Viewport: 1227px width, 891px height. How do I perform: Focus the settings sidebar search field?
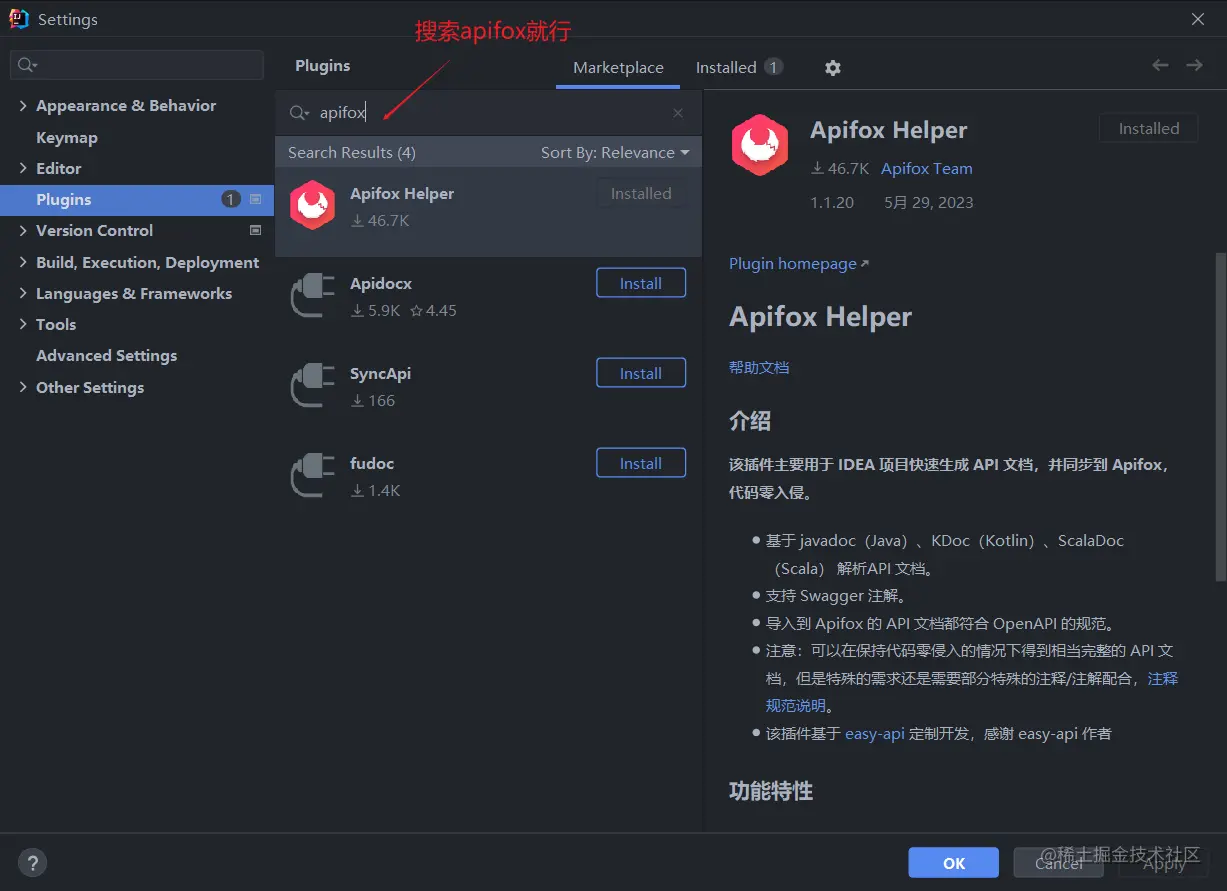[137, 65]
